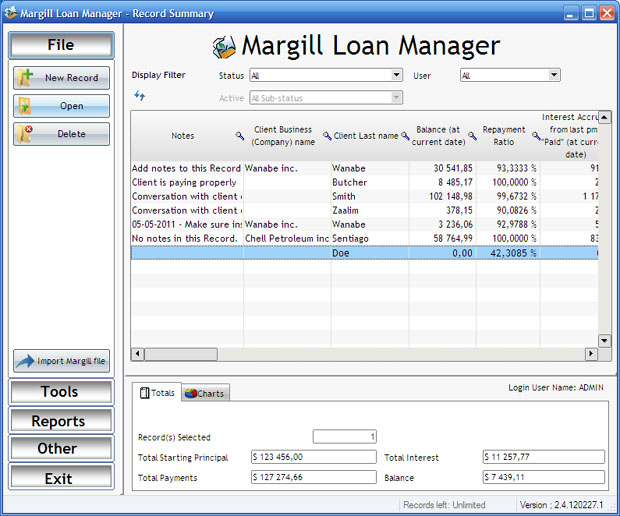Click the New Record button
Screen dimensions: 620x516
point(61,78)
